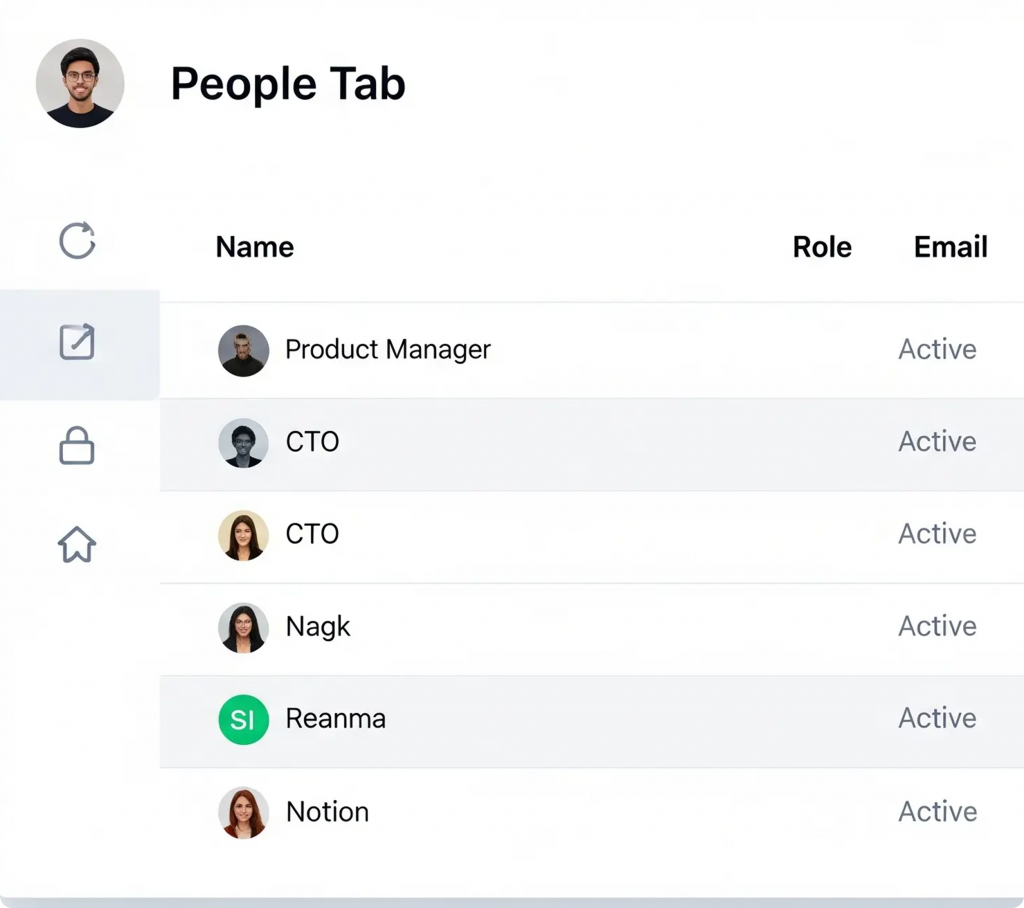Viewport: 1024px width, 908px height.
Task: Click the Email column header
Action: point(950,247)
